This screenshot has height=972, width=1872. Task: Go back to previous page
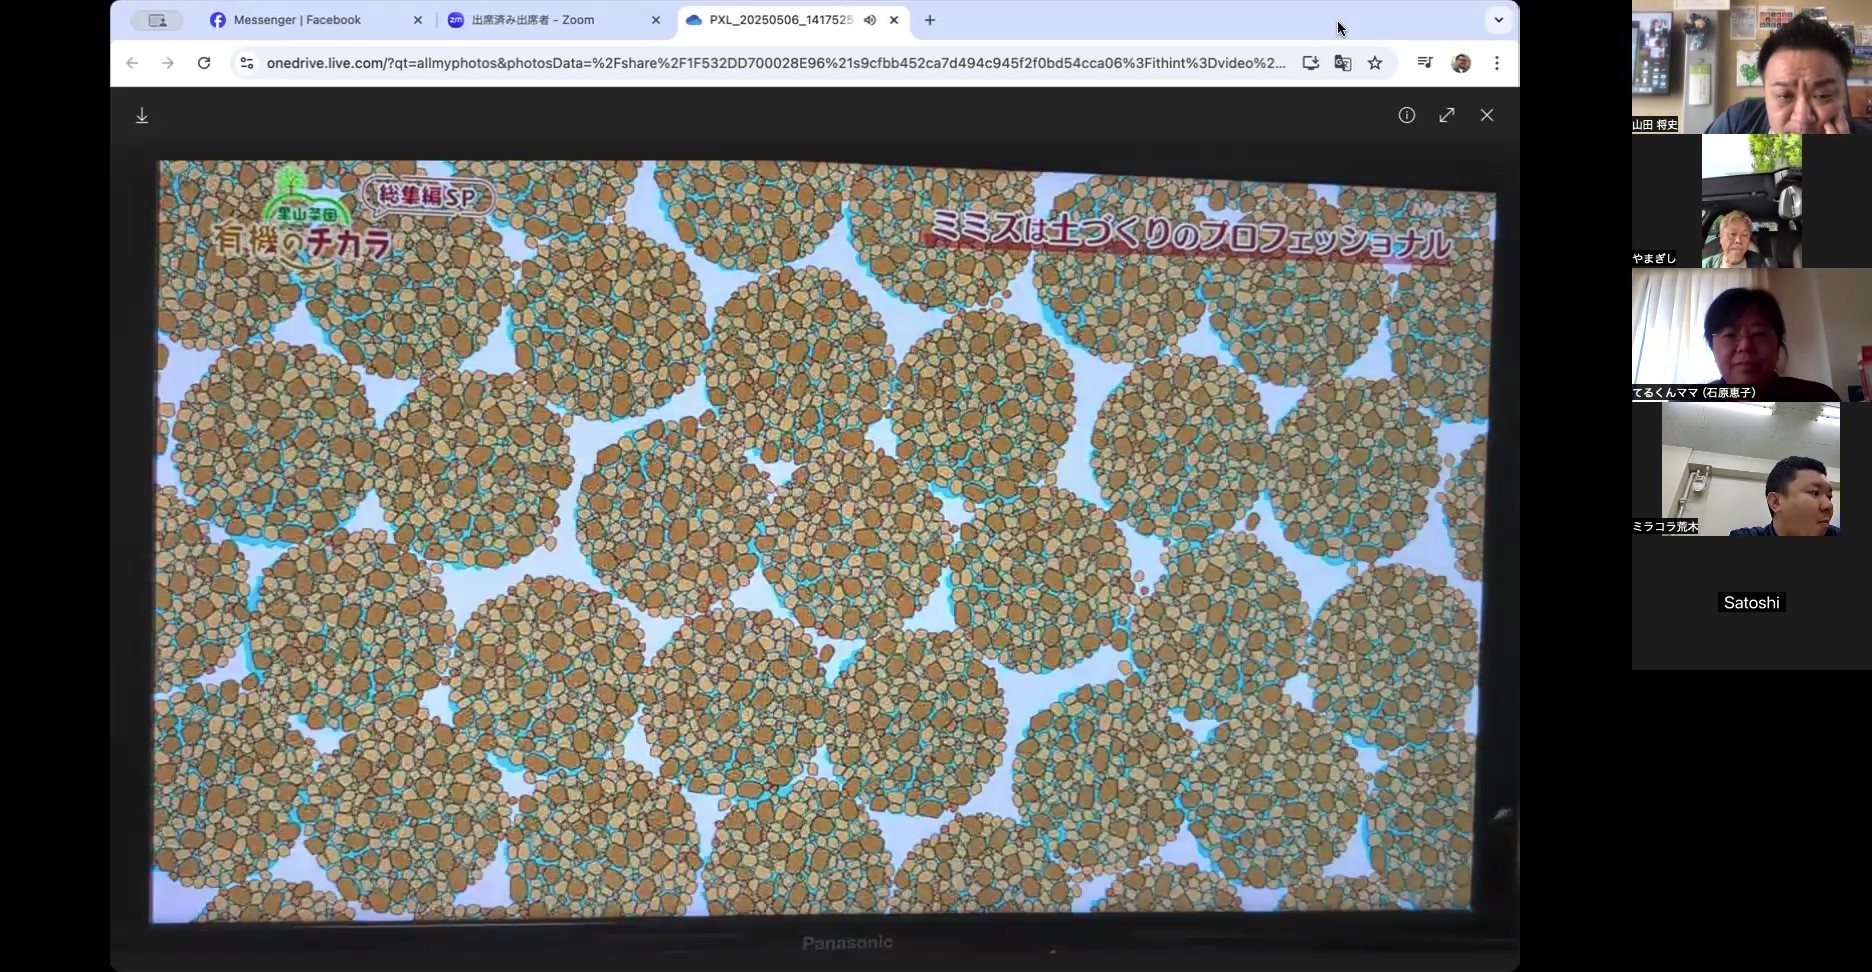(132, 63)
